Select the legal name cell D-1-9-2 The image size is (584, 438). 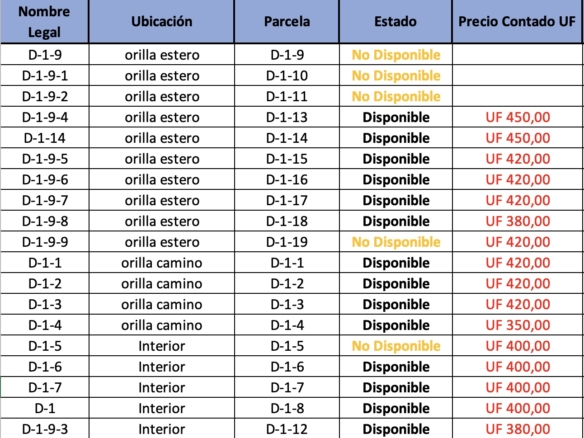[44, 96]
